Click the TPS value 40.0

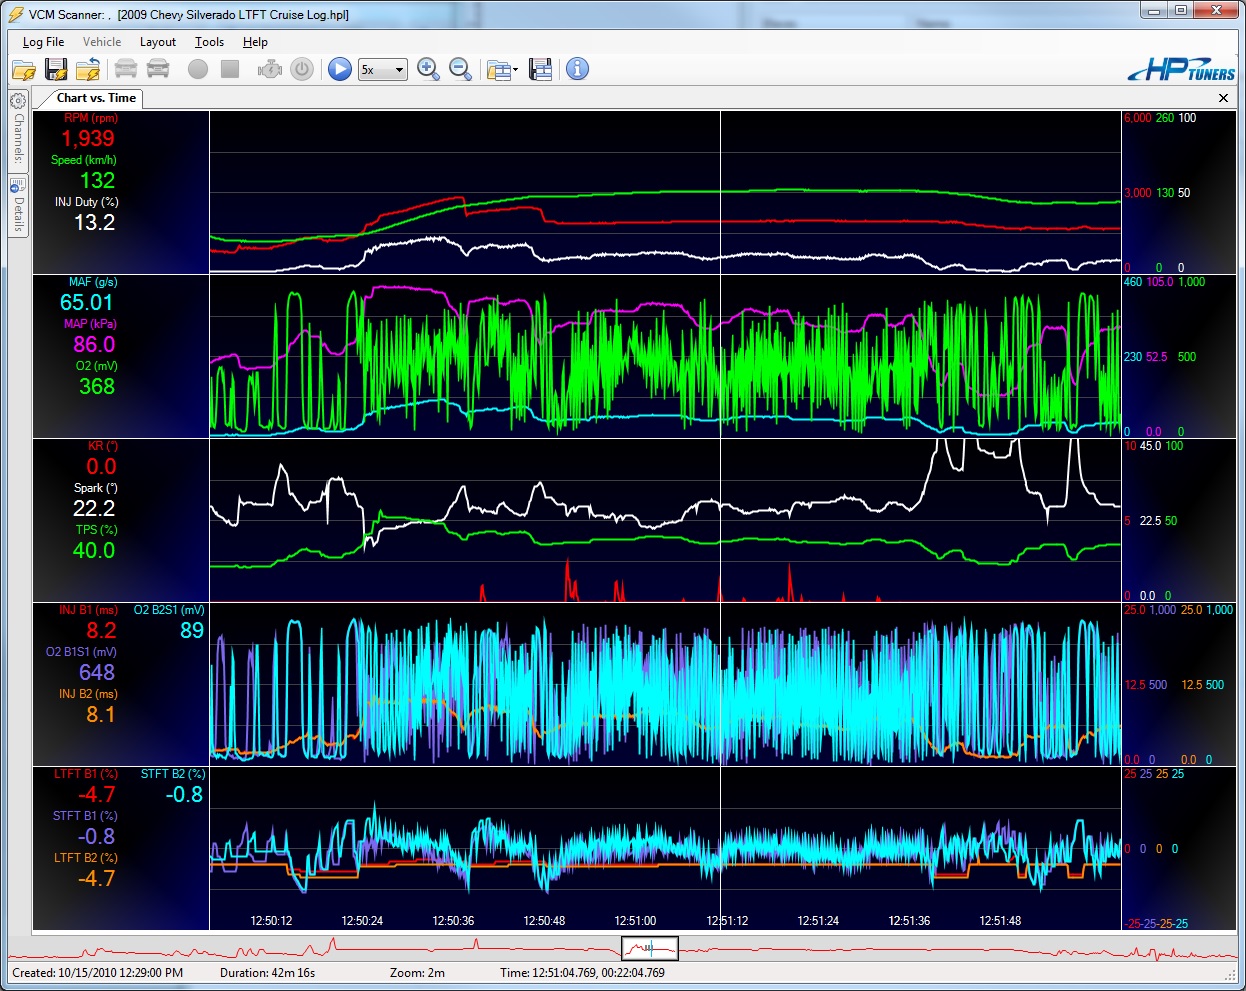94,551
